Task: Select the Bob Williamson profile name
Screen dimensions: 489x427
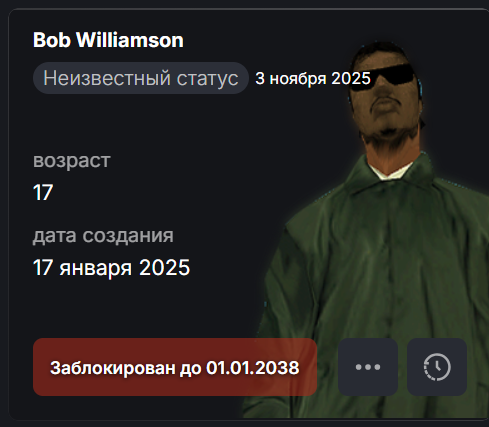Action: [x=108, y=40]
